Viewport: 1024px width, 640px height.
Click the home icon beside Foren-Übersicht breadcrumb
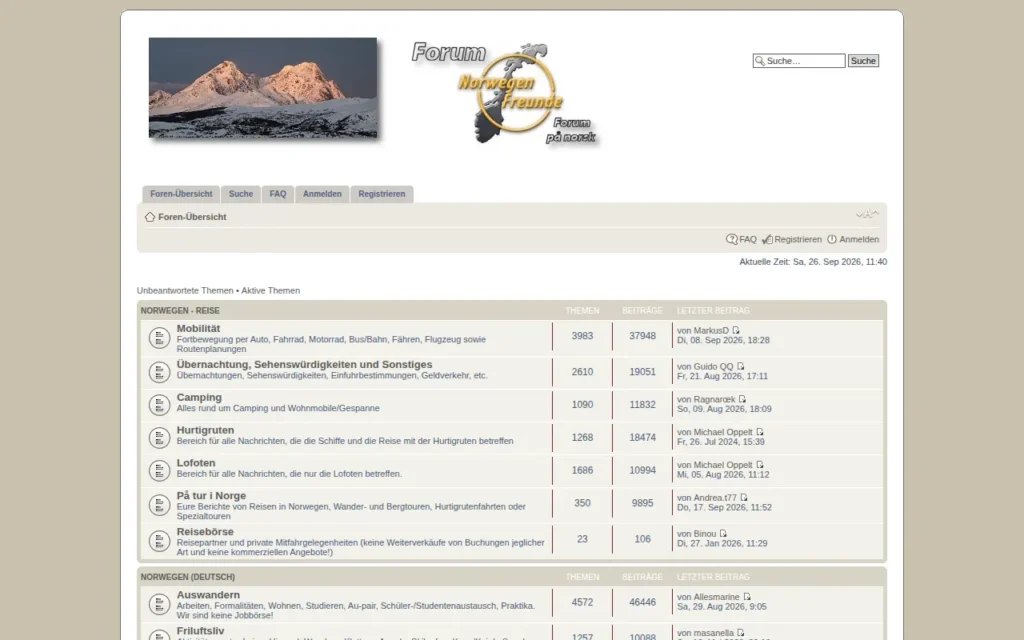(x=150, y=217)
